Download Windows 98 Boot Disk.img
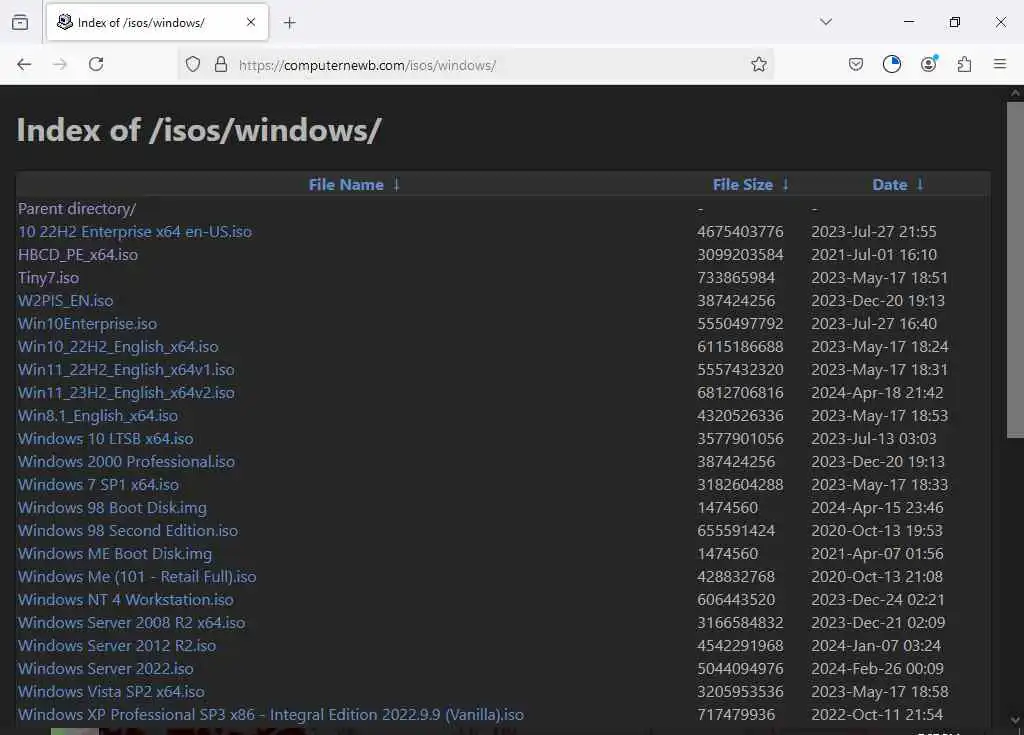Viewport: 1024px width, 735px height. 112,508
